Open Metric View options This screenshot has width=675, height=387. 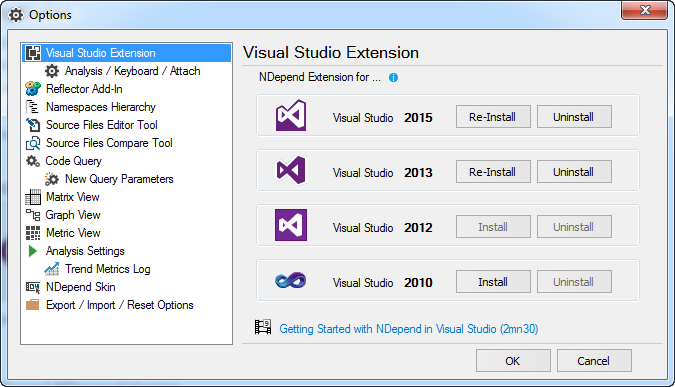[73, 233]
